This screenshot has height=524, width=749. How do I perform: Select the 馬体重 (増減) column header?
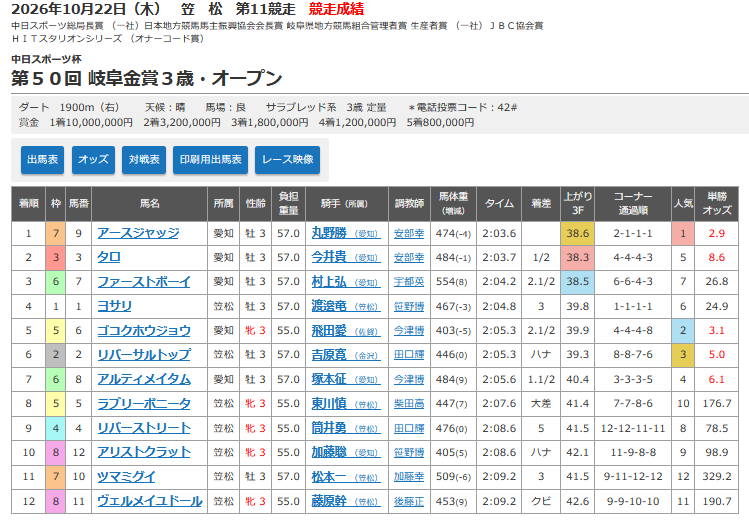tap(453, 204)
